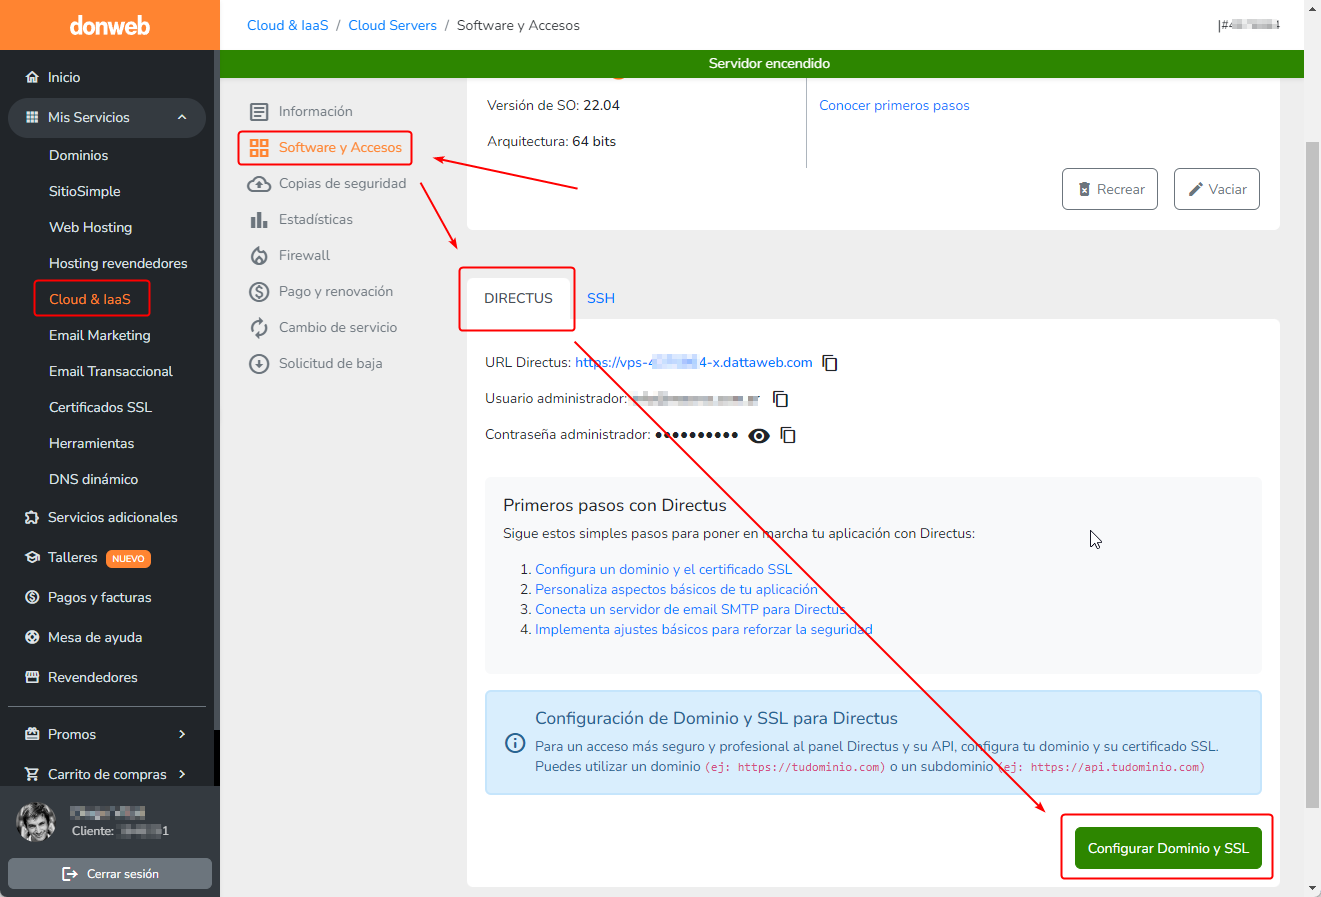The width and height of the screenshot is (1321, 897).
Task: Click the Cerrar sesión button
Action: [x=110, y=873]
